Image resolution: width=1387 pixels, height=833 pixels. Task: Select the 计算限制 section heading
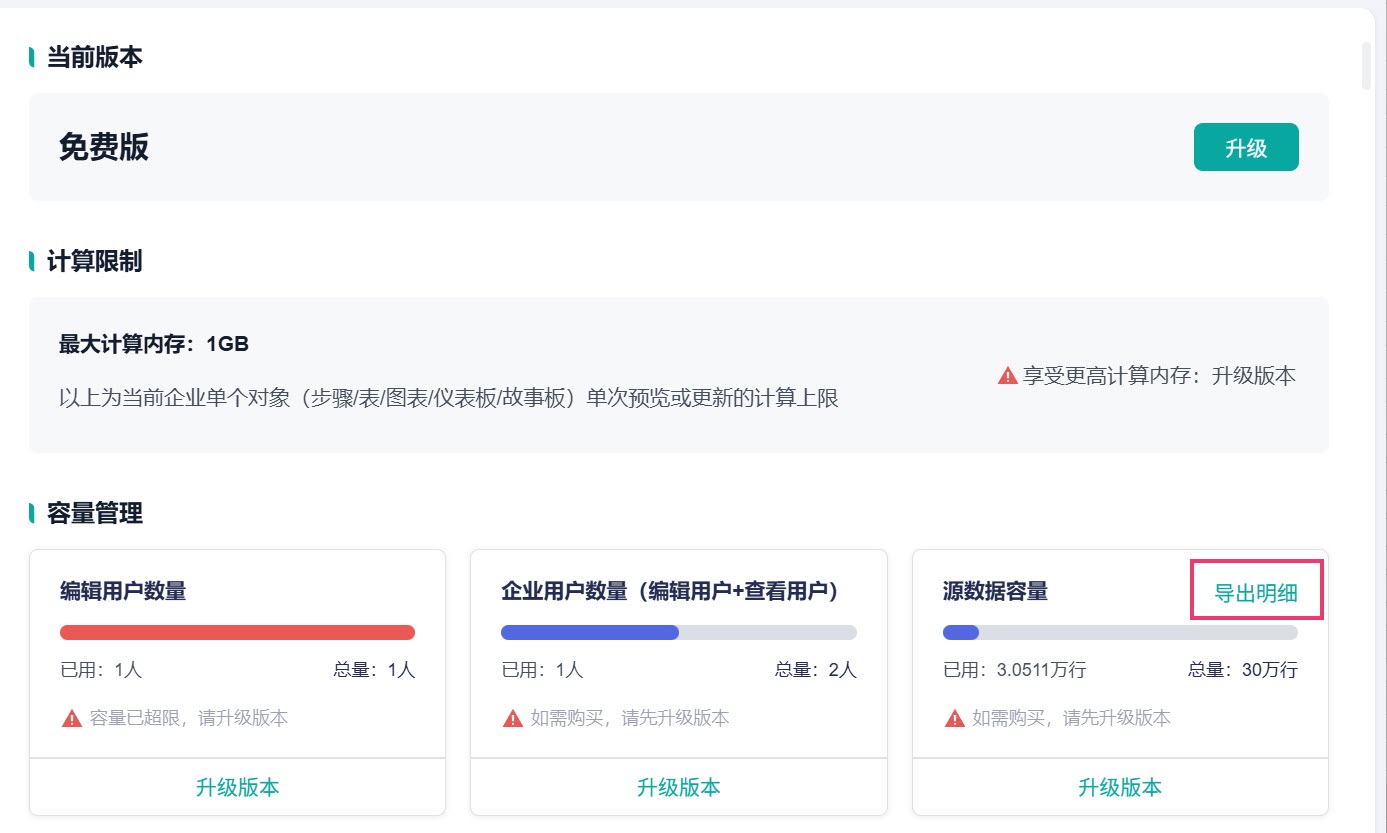95,261
